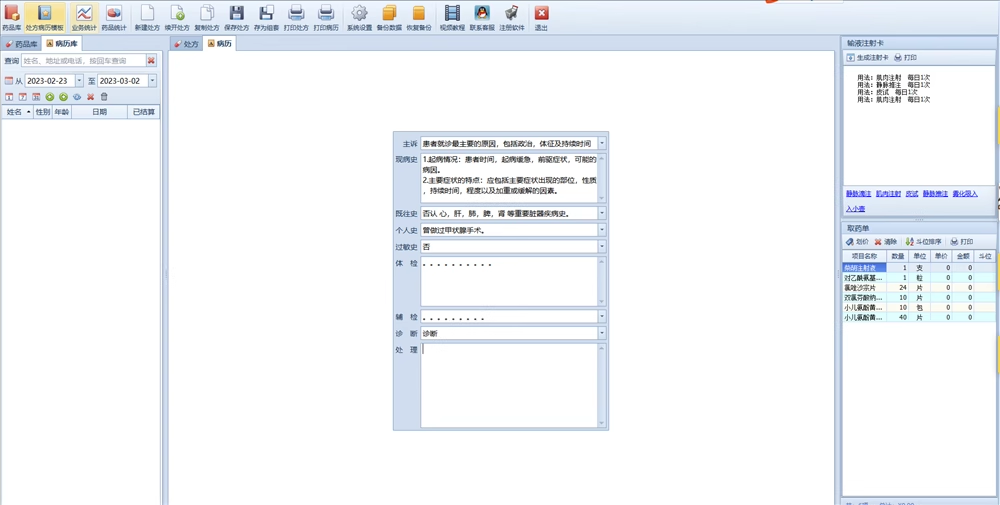
Task: Click the 体检 field scrollbar
Action: pyautogui.click(x=601, y=281)
